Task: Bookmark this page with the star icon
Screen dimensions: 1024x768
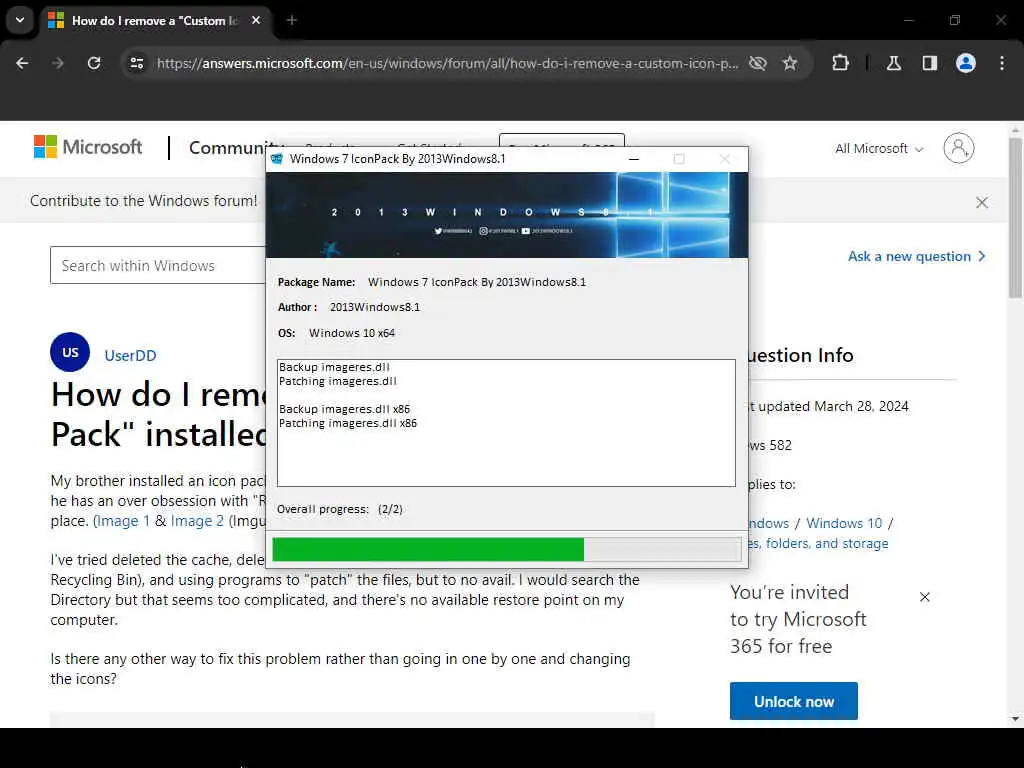Action: 790,63
